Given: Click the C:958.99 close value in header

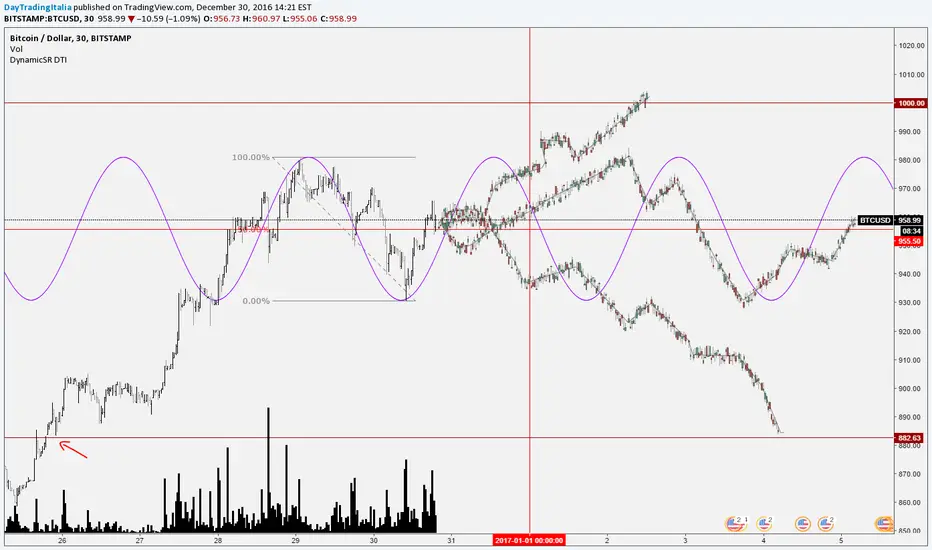Looking at the screenshot, I should tap(338, 18).
